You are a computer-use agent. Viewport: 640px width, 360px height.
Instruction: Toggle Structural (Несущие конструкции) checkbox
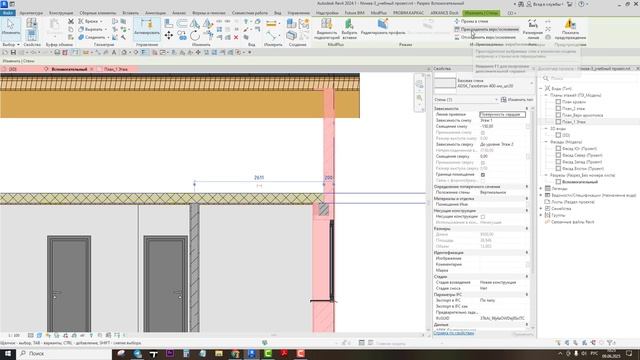click(x=483, y=217)
